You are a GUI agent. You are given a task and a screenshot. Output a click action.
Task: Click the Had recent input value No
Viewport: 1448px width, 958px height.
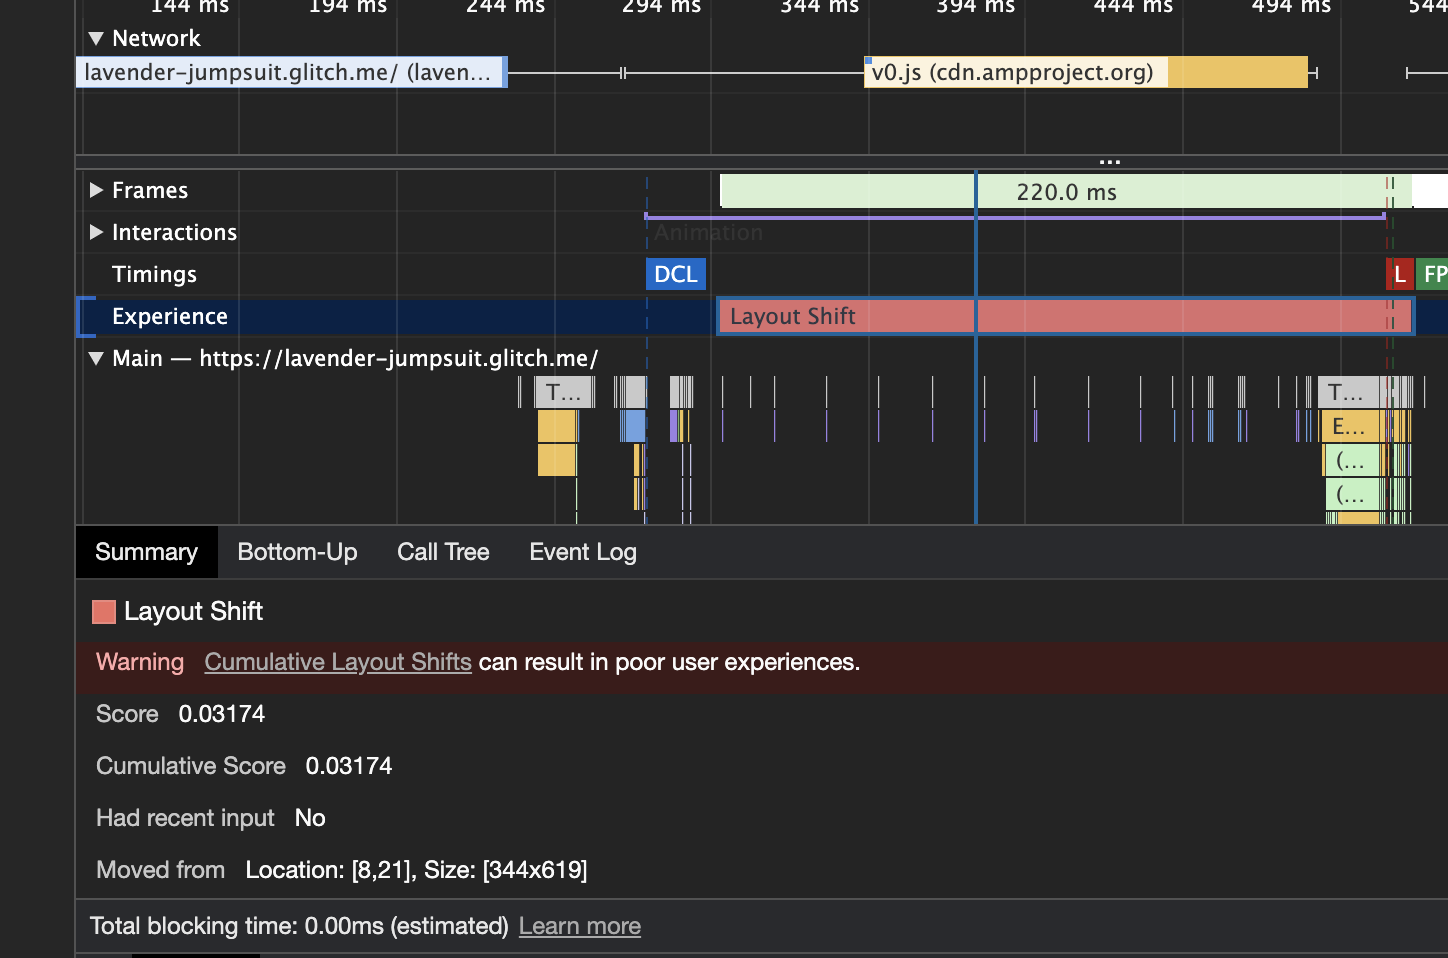click(310, 818)
